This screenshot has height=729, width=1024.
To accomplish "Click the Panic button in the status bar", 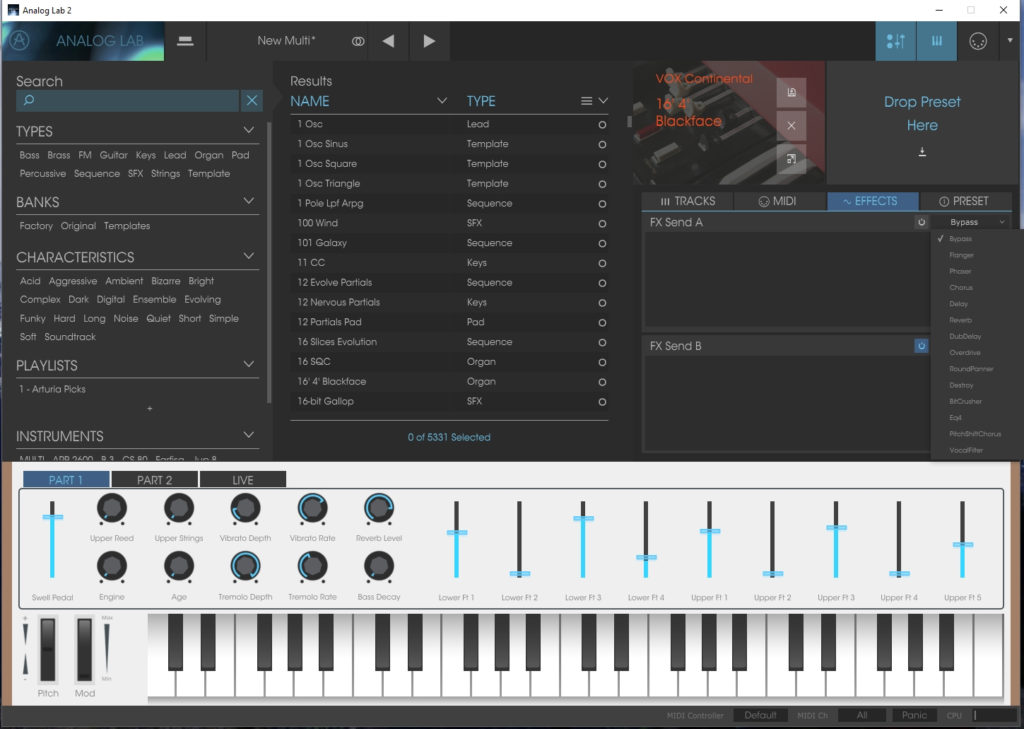I will (914, 715).
